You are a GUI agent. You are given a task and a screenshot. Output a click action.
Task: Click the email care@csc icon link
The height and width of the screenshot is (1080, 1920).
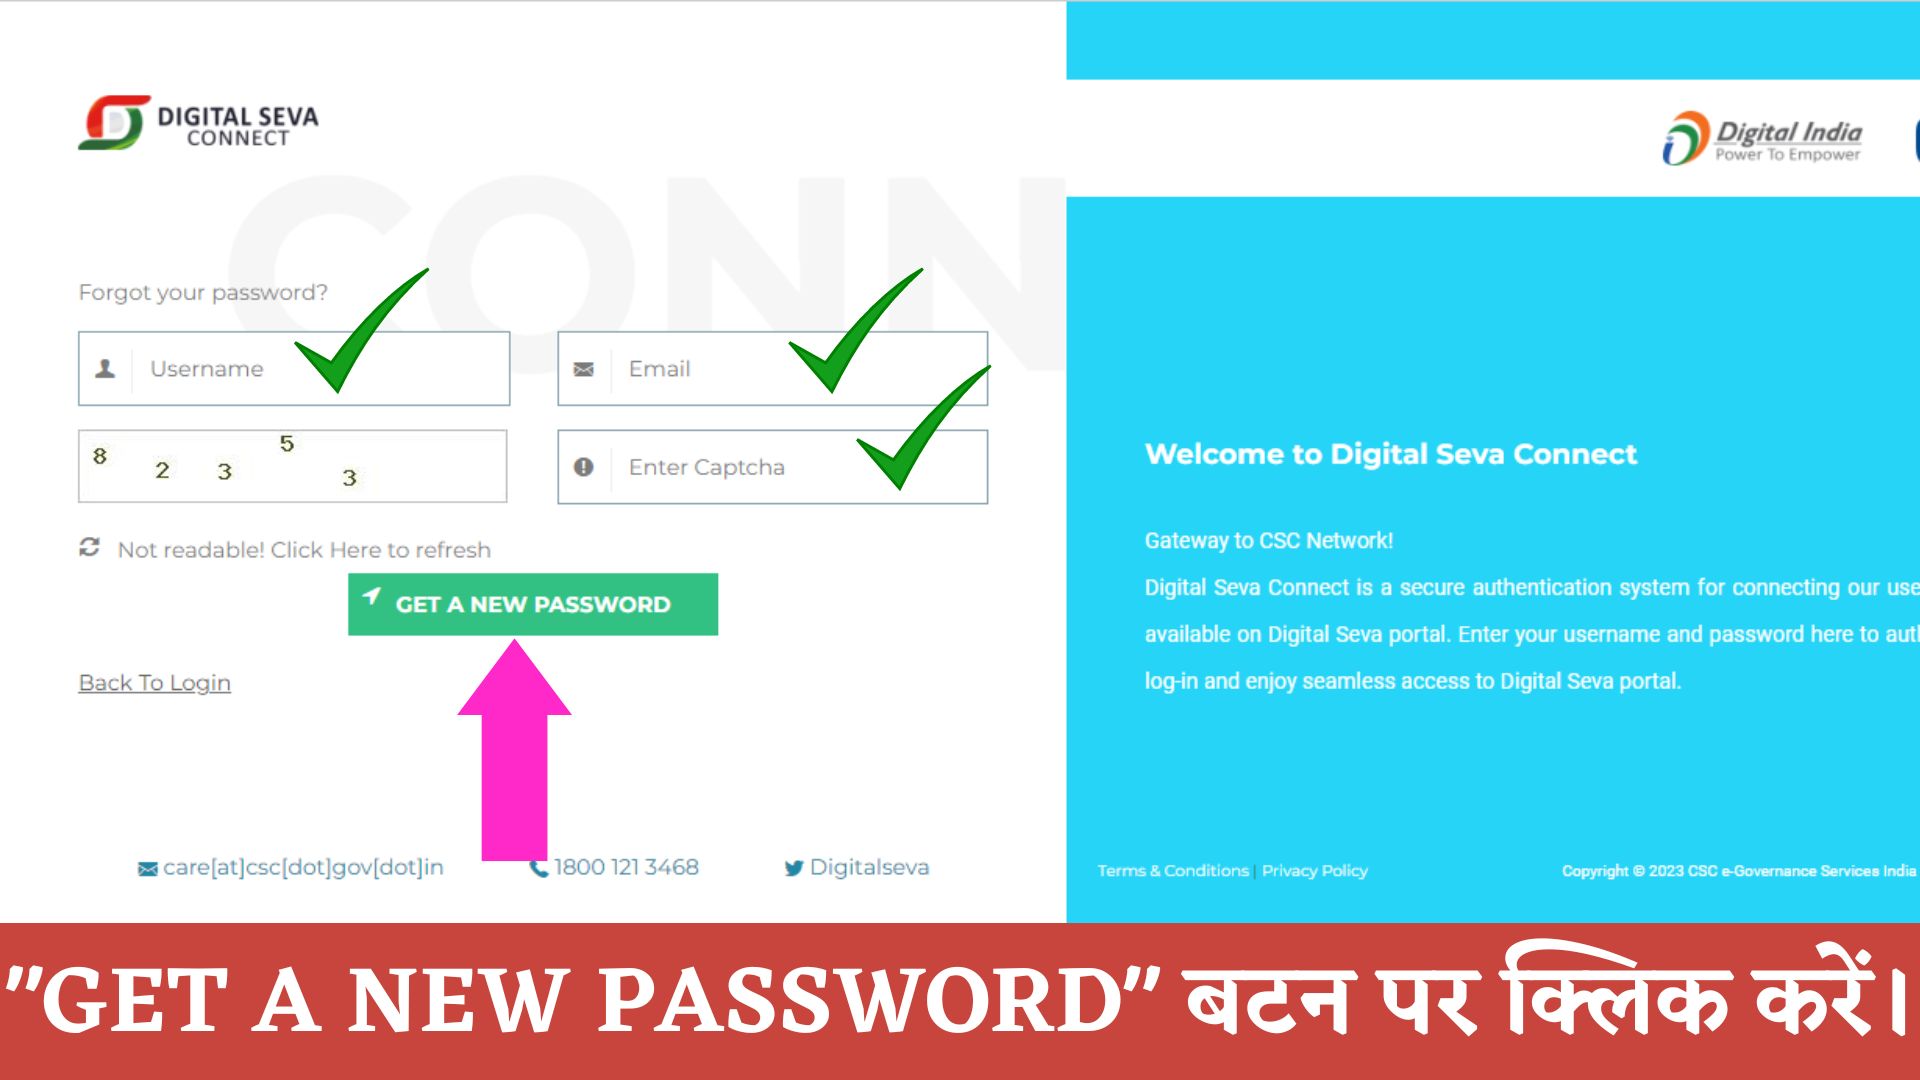(149, 866)
